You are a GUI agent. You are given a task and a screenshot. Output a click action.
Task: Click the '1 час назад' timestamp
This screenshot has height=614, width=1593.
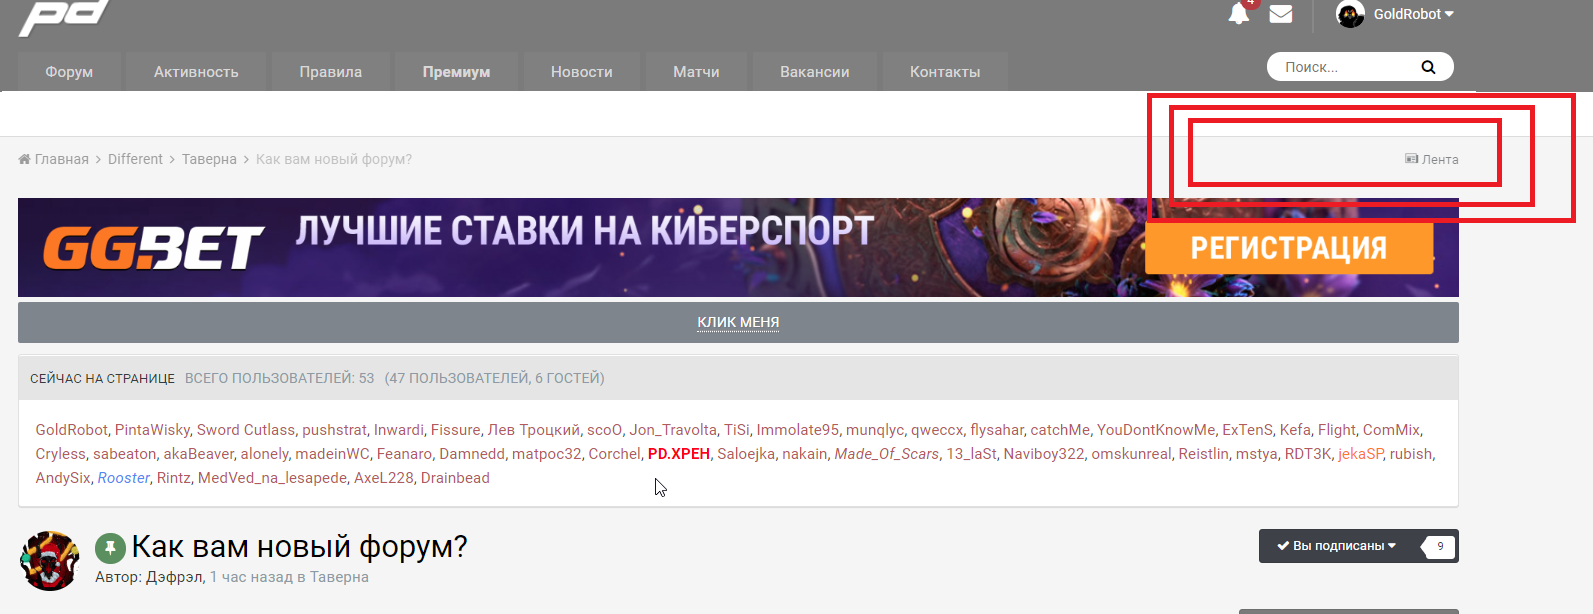pos(251,577)
